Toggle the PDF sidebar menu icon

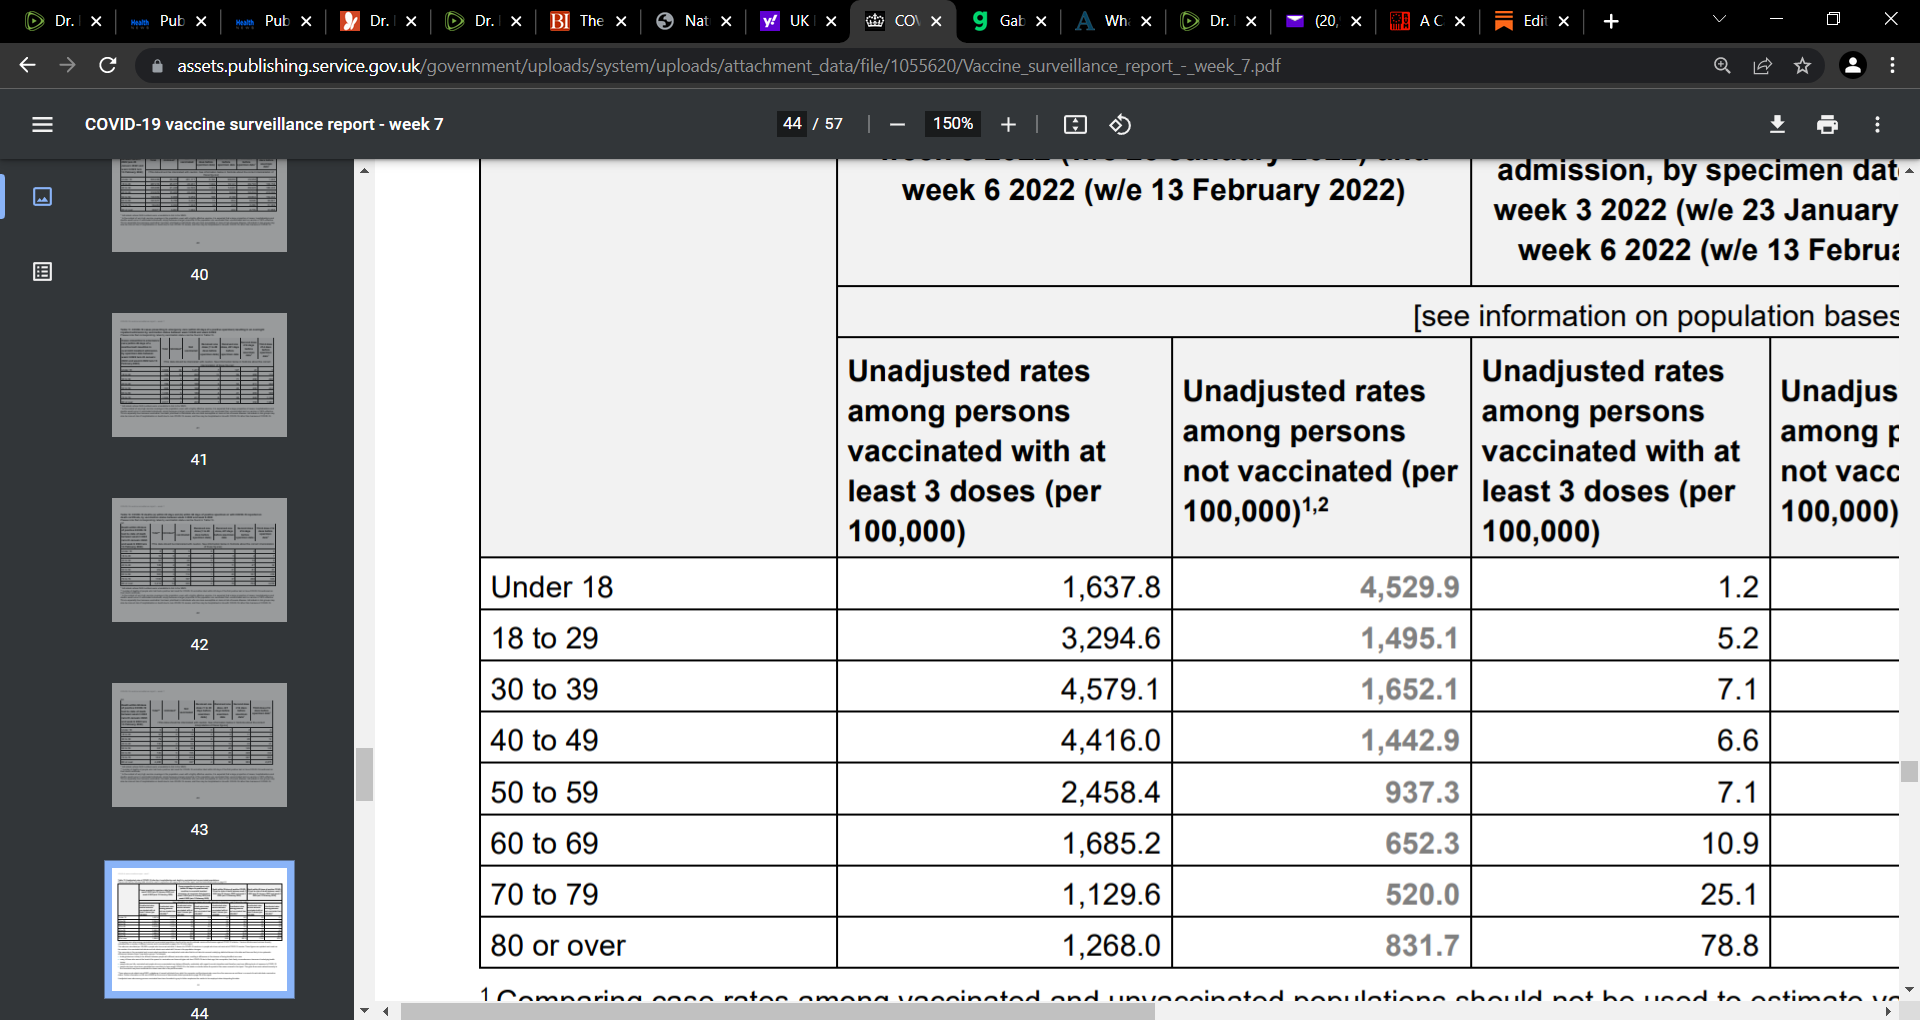(x=42, y=124)
